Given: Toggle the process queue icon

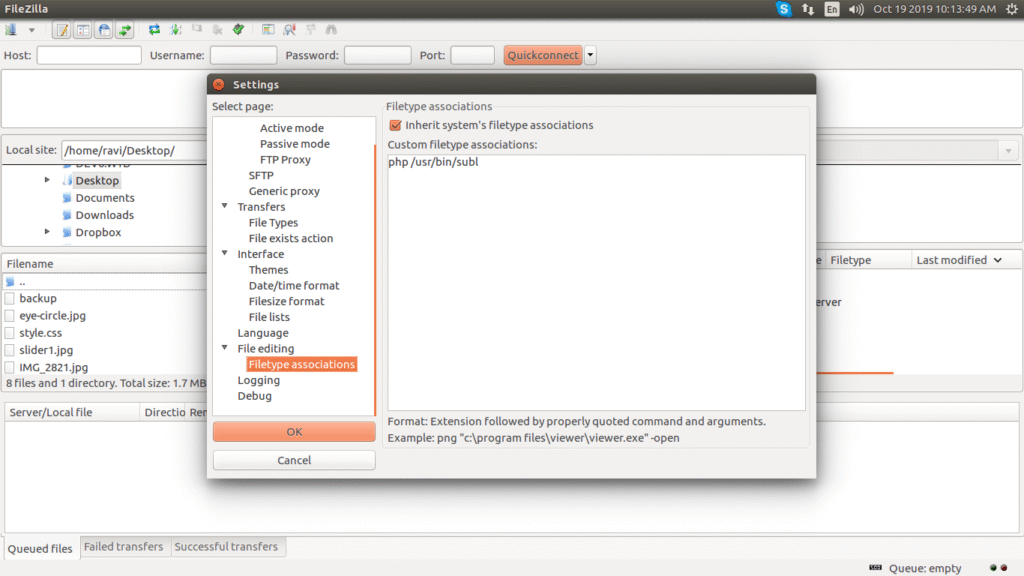Looking at the screenshot, I should click(175, 30).
